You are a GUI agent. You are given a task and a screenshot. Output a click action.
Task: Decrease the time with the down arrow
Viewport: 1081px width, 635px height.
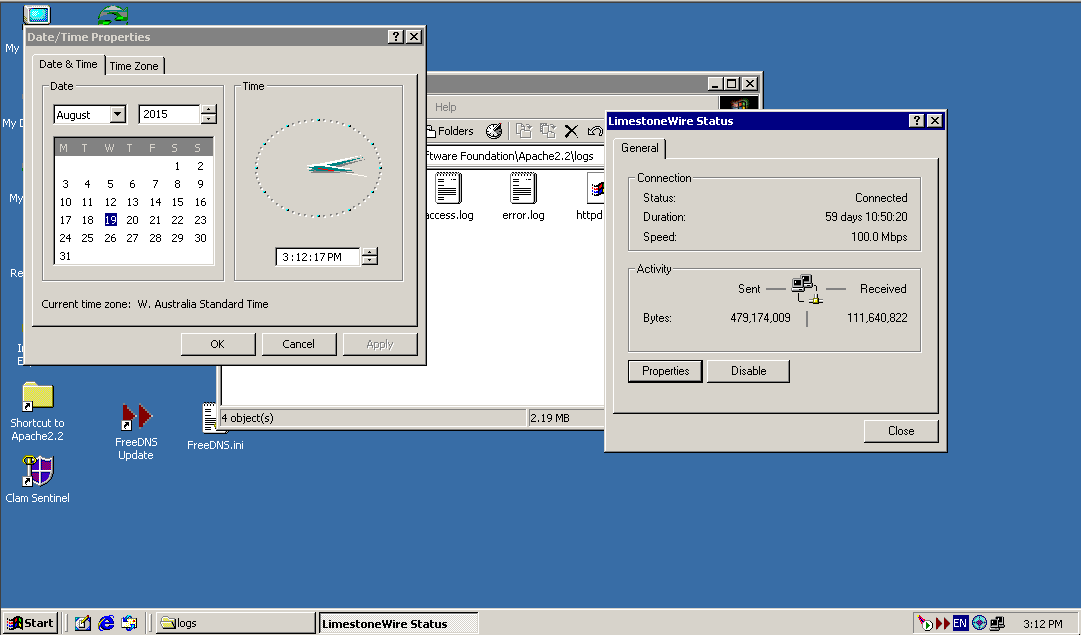point(370,261)
